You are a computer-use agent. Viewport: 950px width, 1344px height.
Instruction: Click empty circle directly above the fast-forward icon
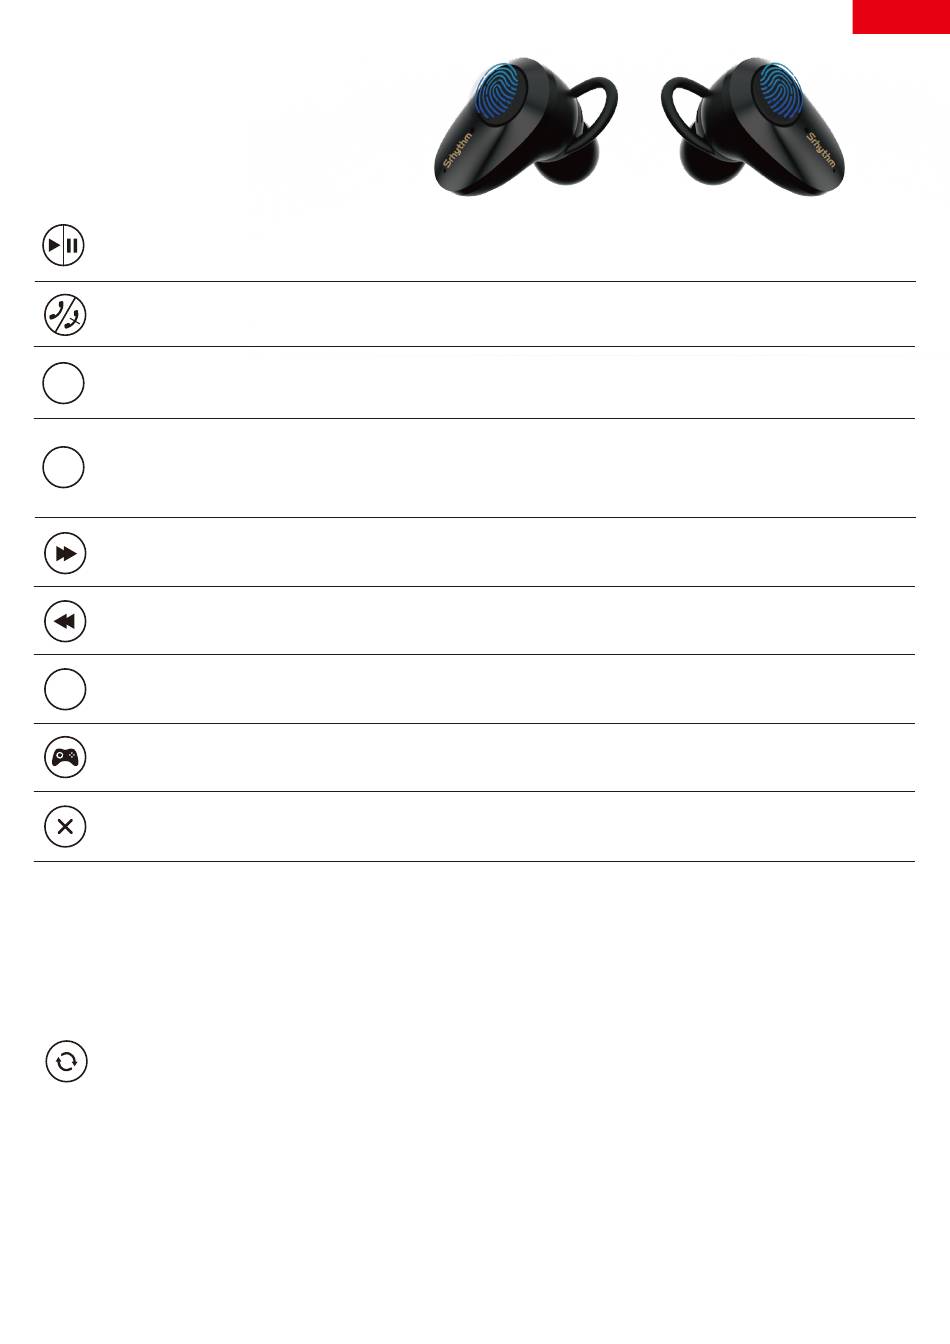[63, 467]
